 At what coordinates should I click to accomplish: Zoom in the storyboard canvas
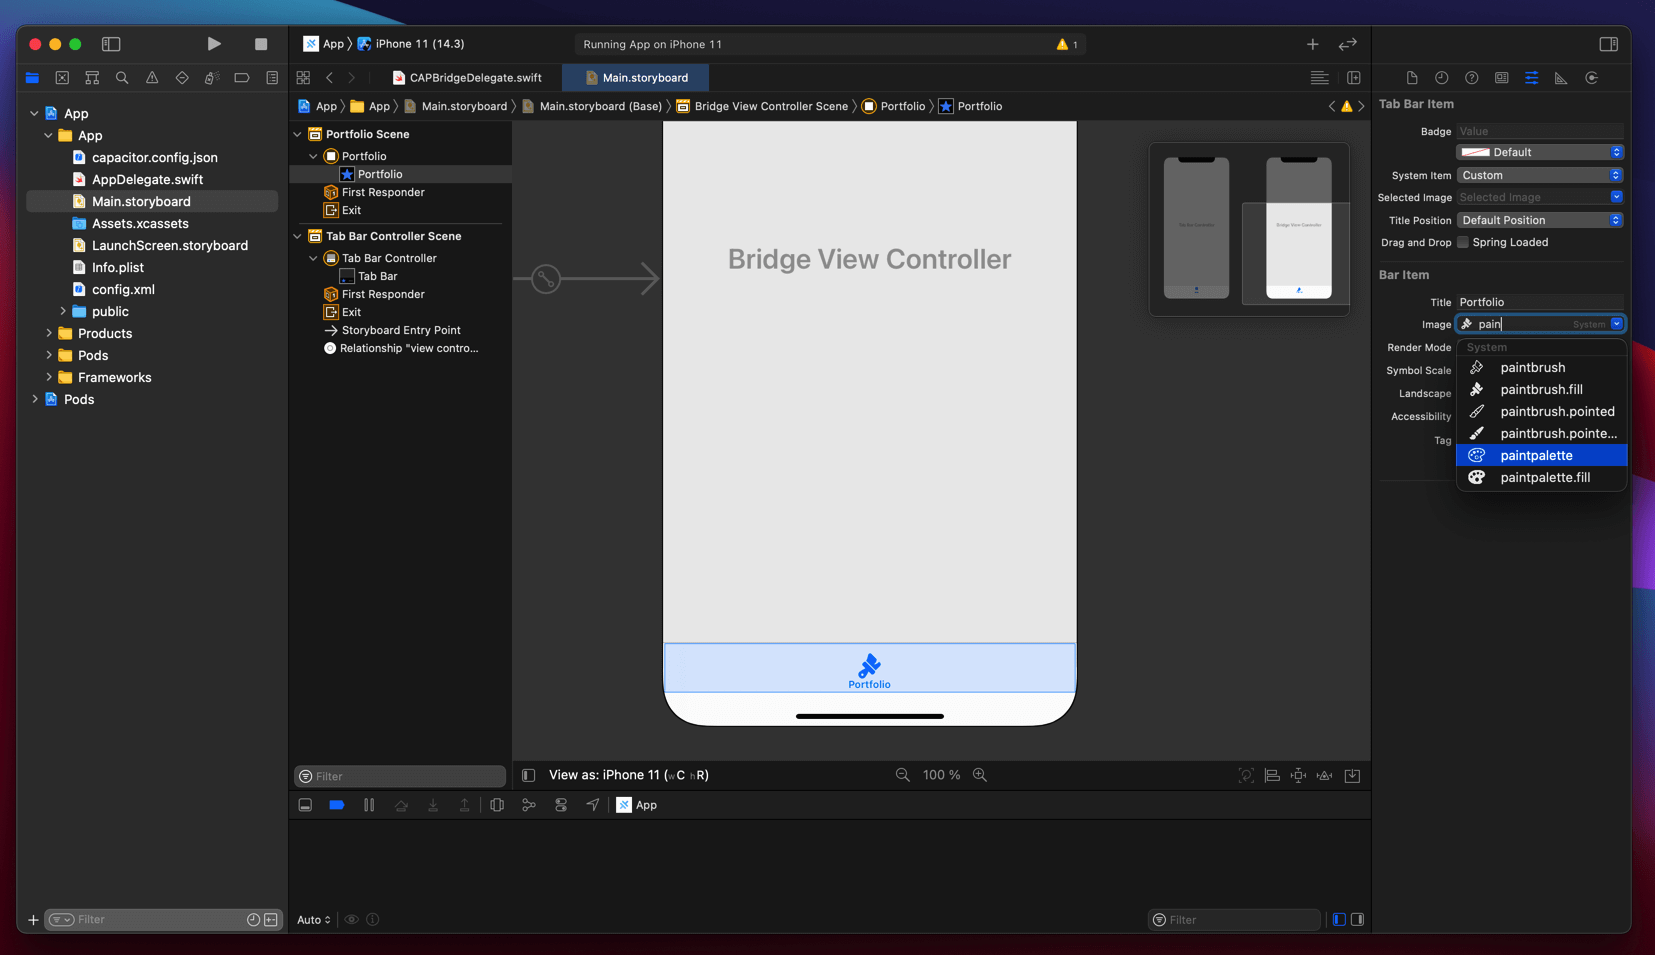coord(980,775)
